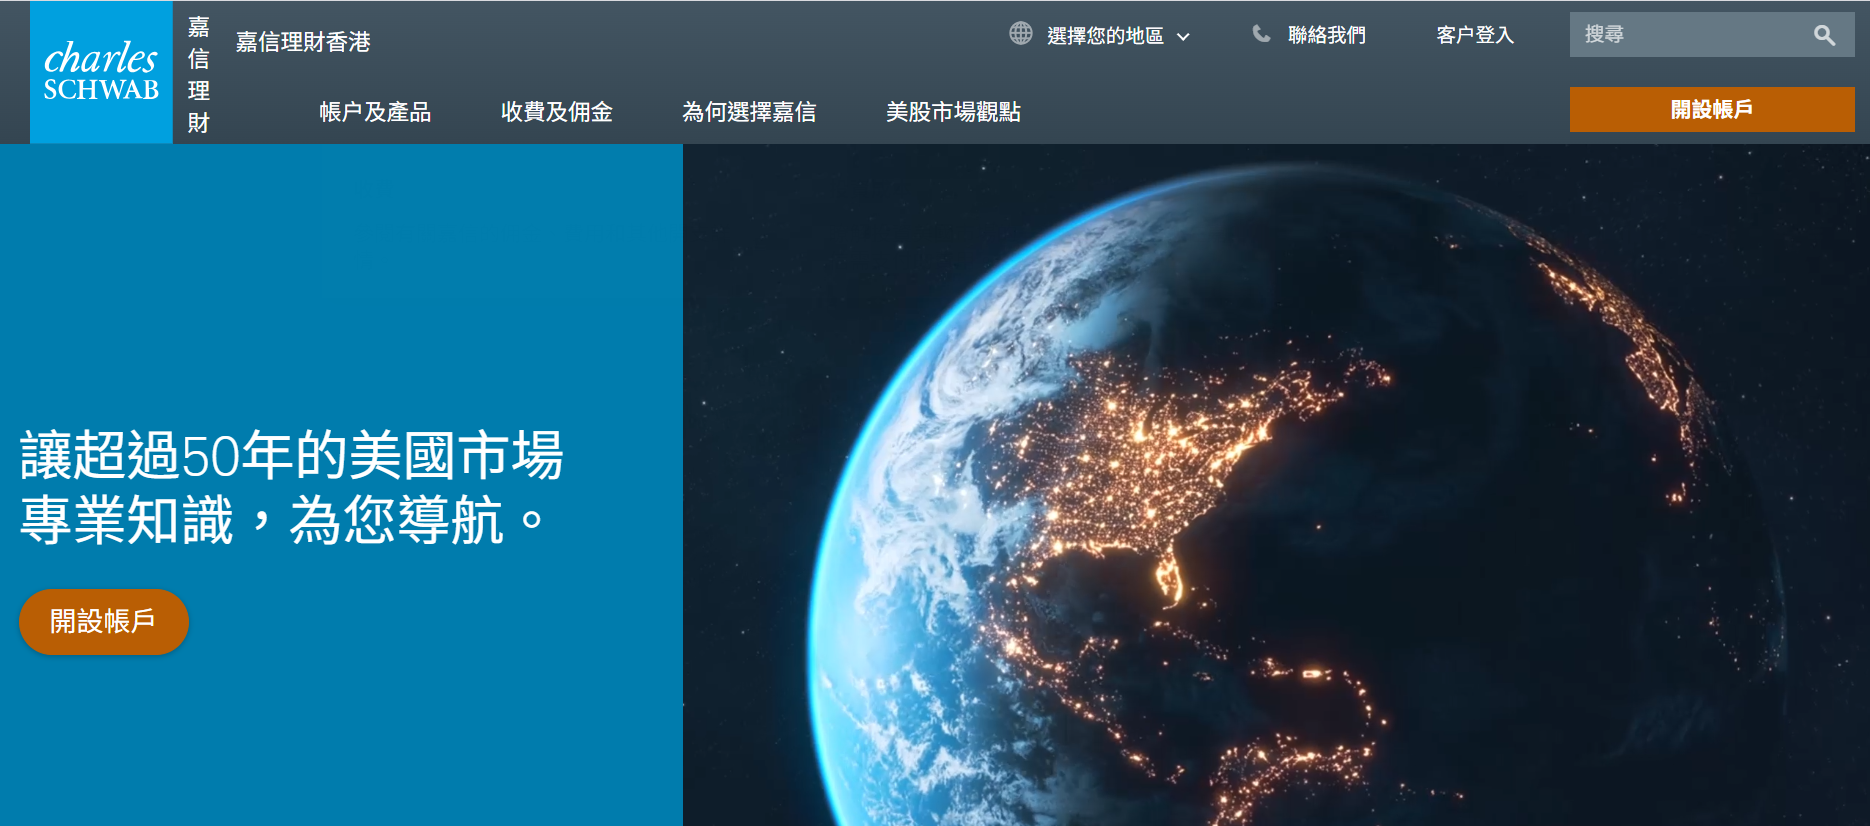Click the vertical 嘉信理財 text beside the logo

[198, 74]
